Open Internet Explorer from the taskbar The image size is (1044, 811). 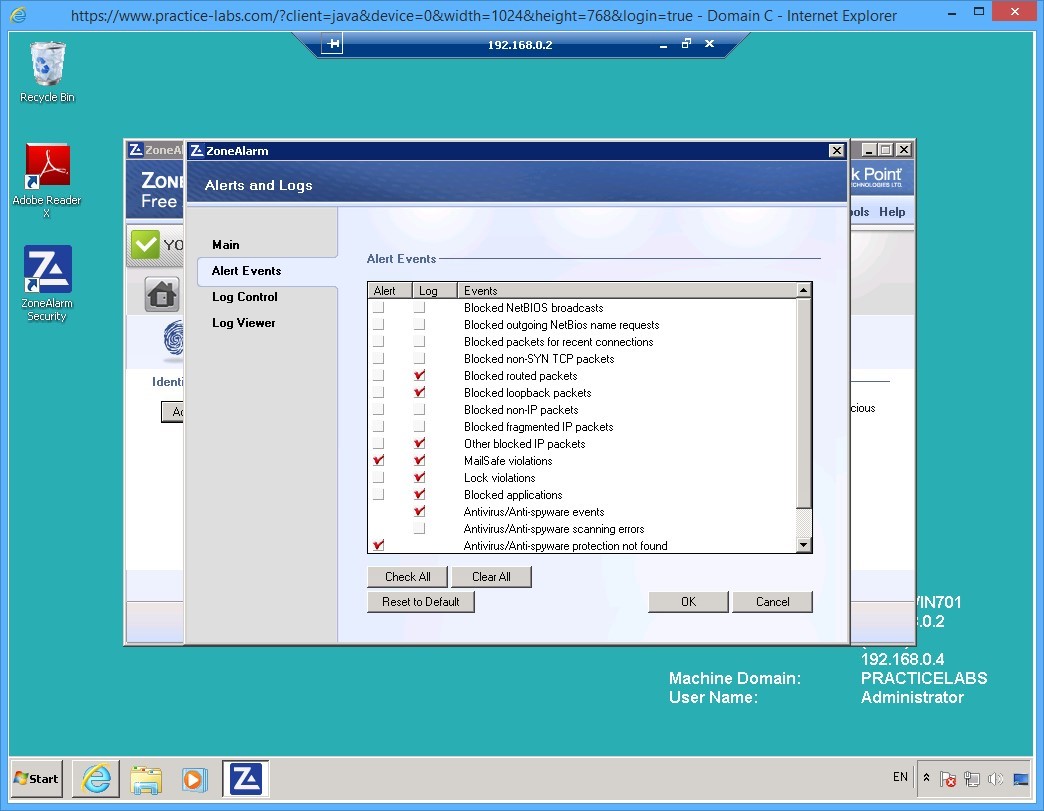(x=95, y=778)
